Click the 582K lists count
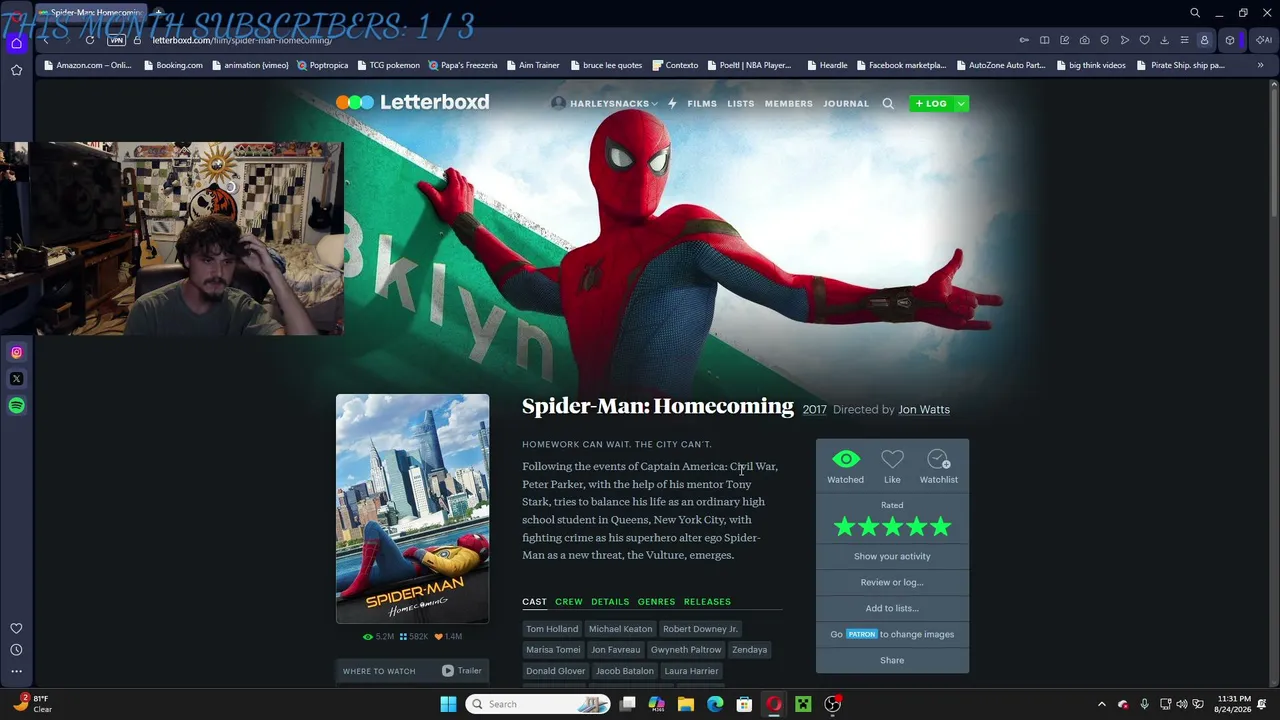 pyautogui.click(x=414, y=637)
